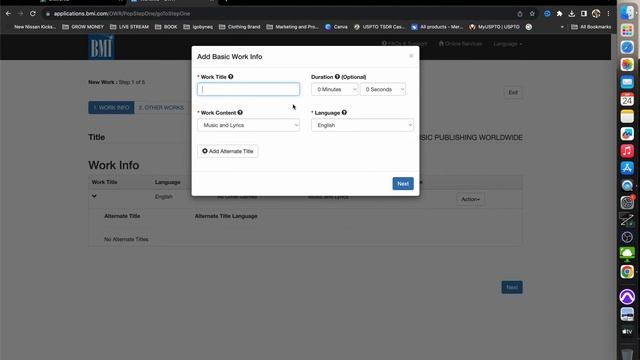Open the FAQs & Support link

(x=404, y=43)
